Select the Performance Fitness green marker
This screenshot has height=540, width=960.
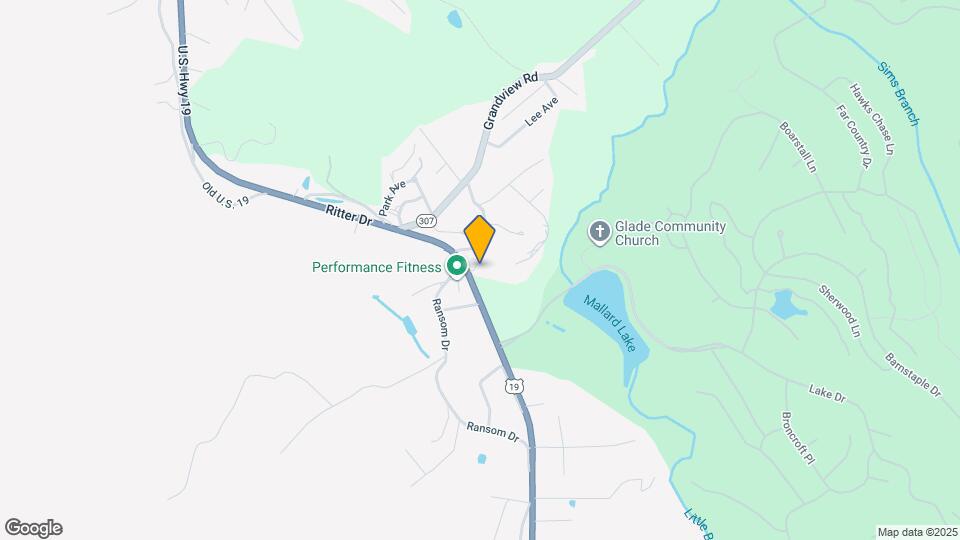pos(456,267)
